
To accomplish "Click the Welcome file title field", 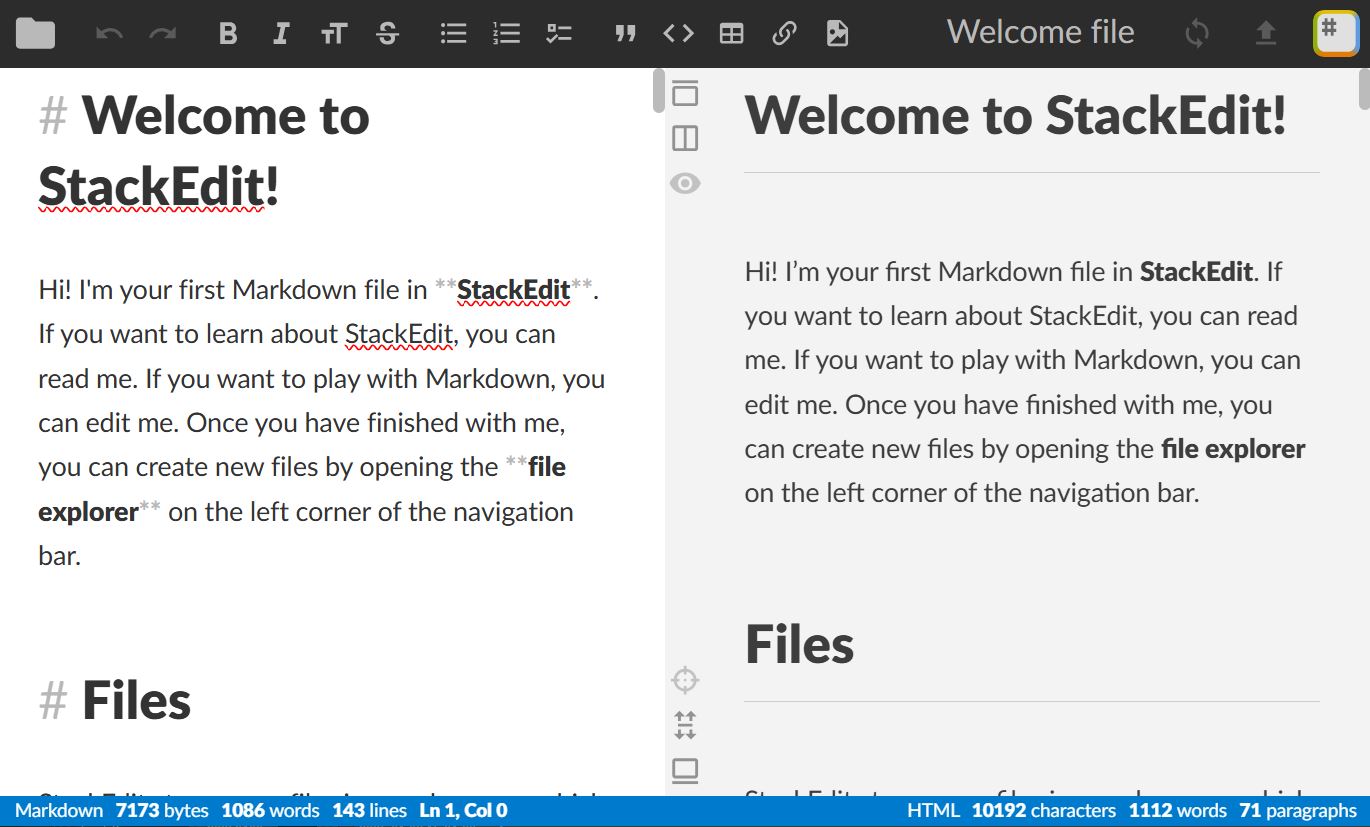I will click(1040, 33).
